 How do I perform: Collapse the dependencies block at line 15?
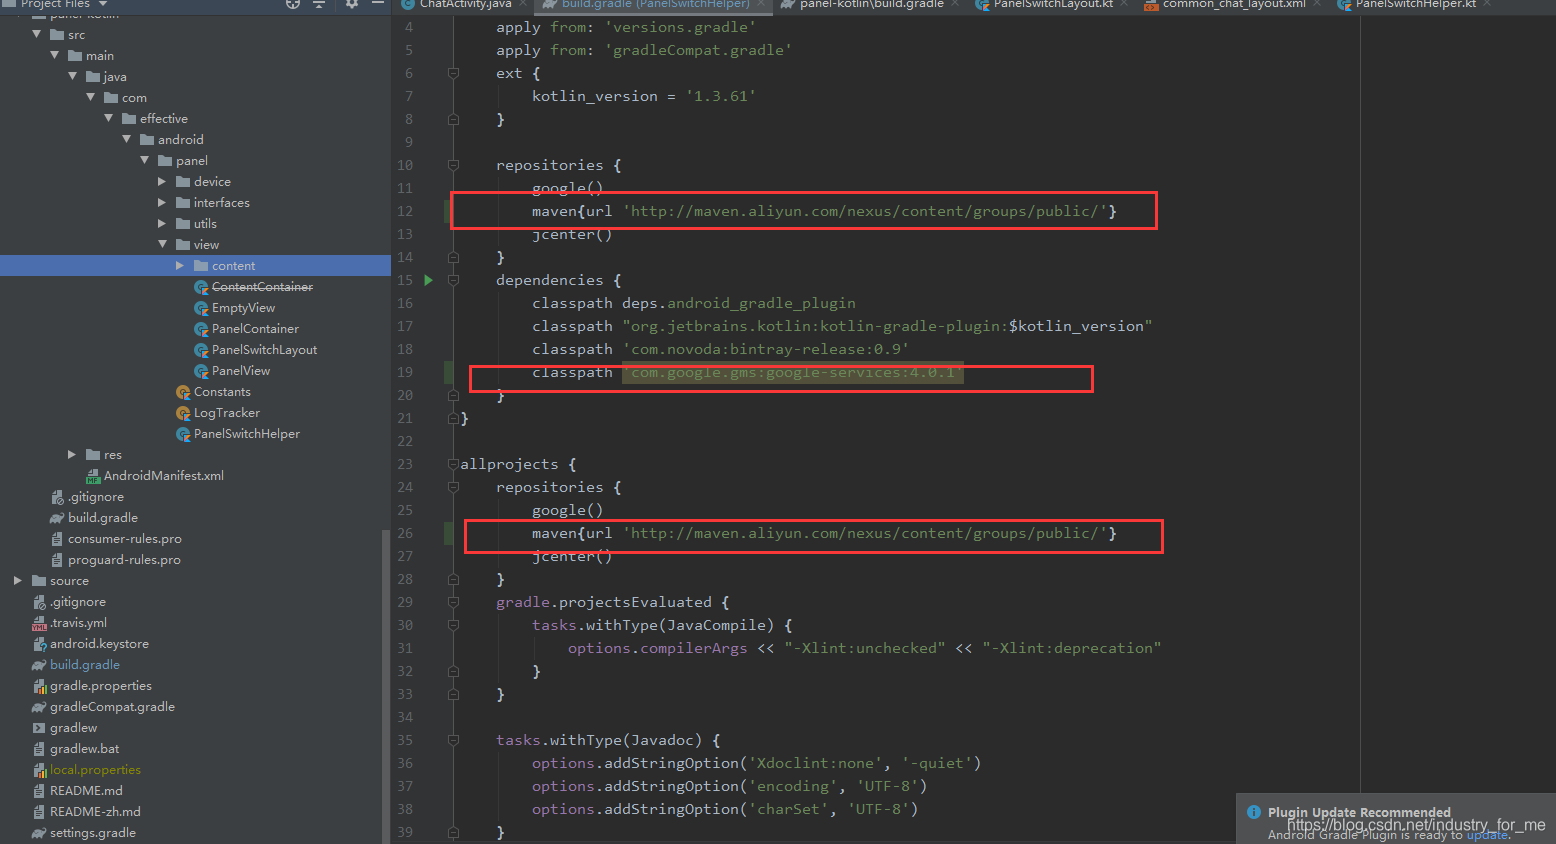tap(453, 280)
